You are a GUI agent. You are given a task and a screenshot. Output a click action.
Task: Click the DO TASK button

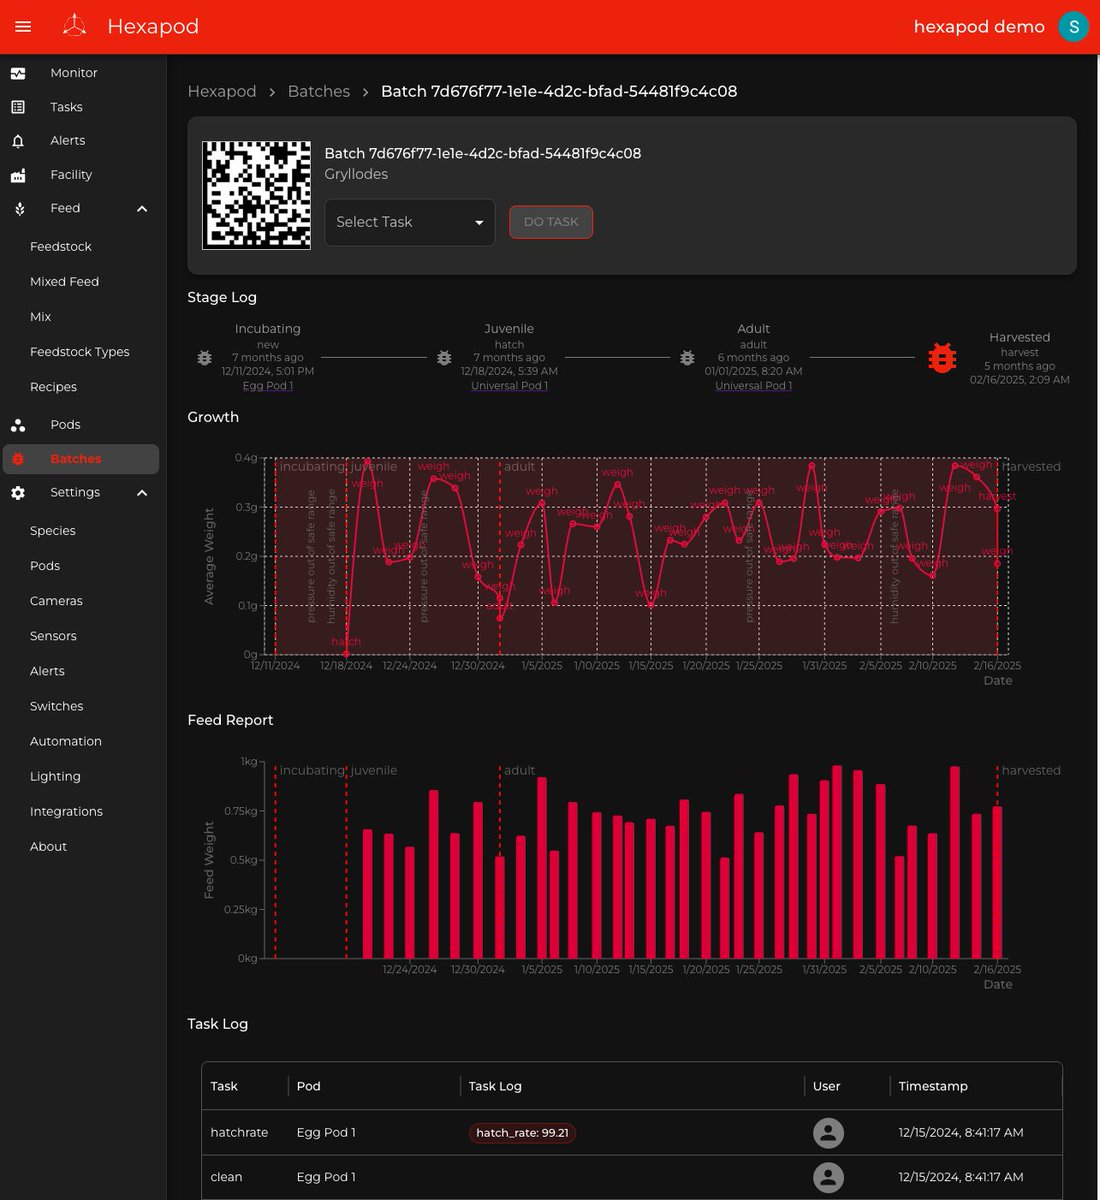551,222
